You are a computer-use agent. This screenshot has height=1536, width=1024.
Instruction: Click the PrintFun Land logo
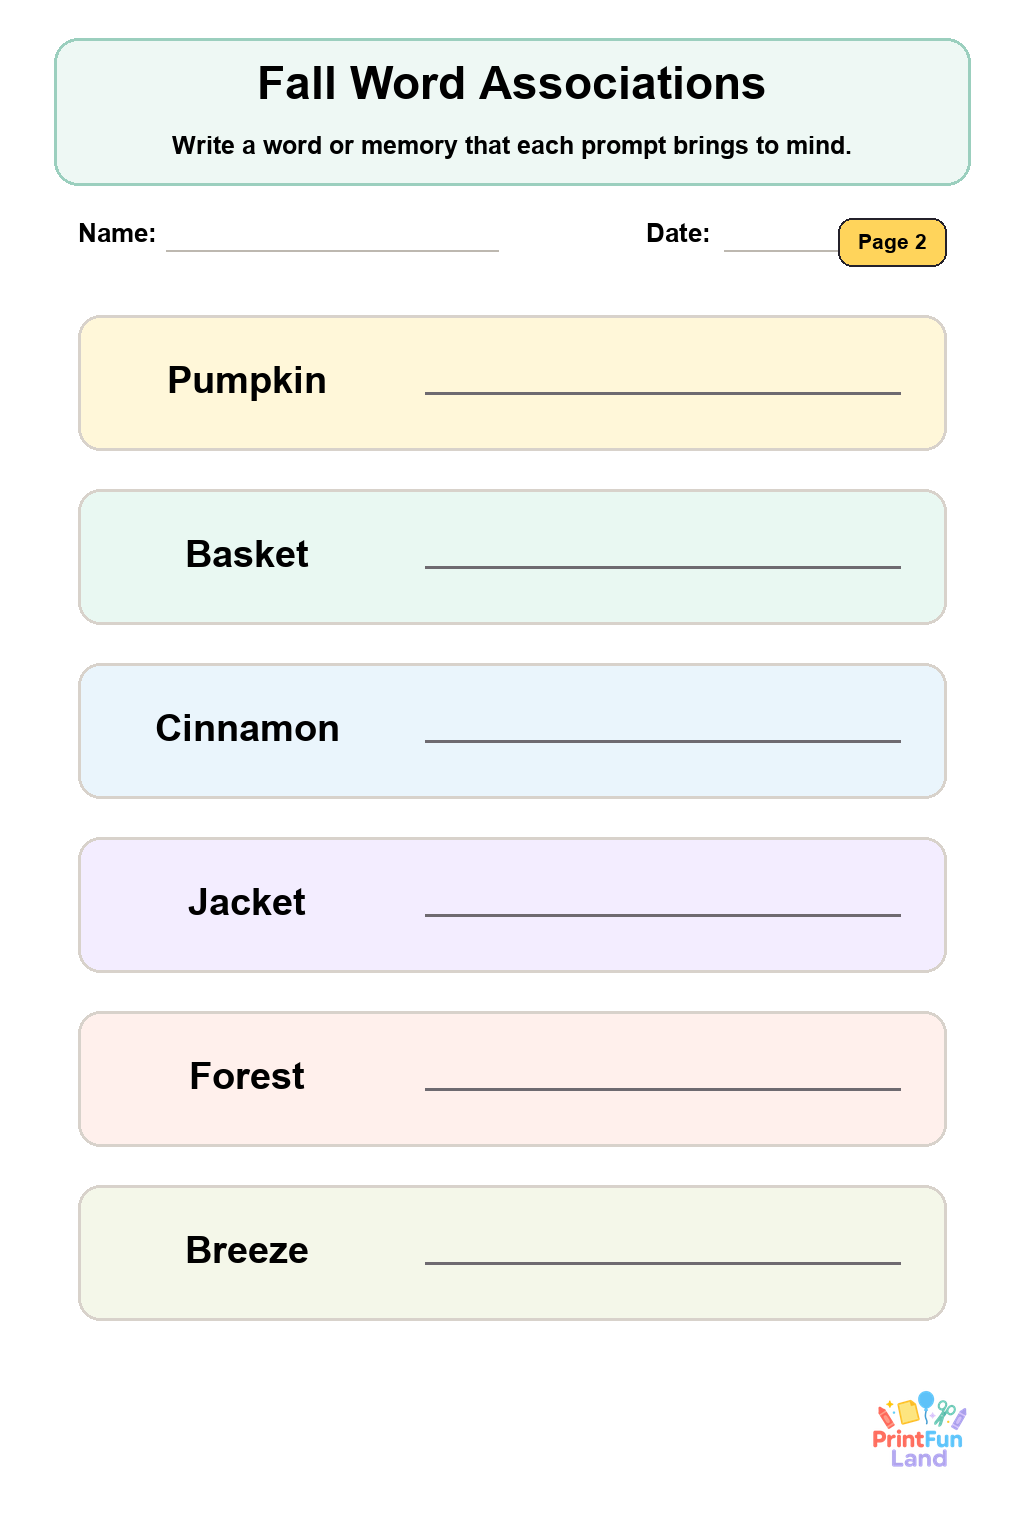pos(919,1430)
